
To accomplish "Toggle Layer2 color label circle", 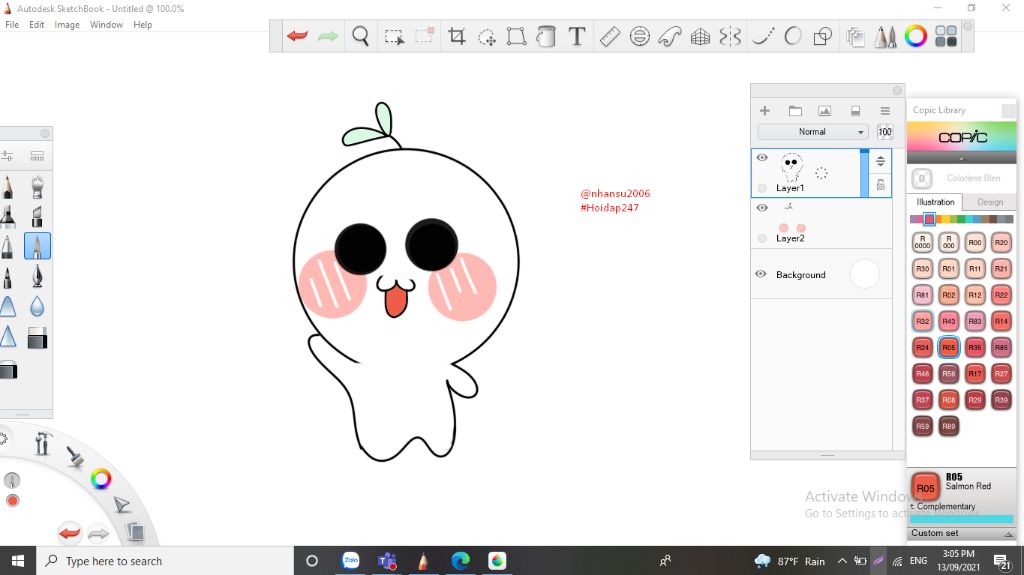I will pyautogui.click(x=762, y=238).
